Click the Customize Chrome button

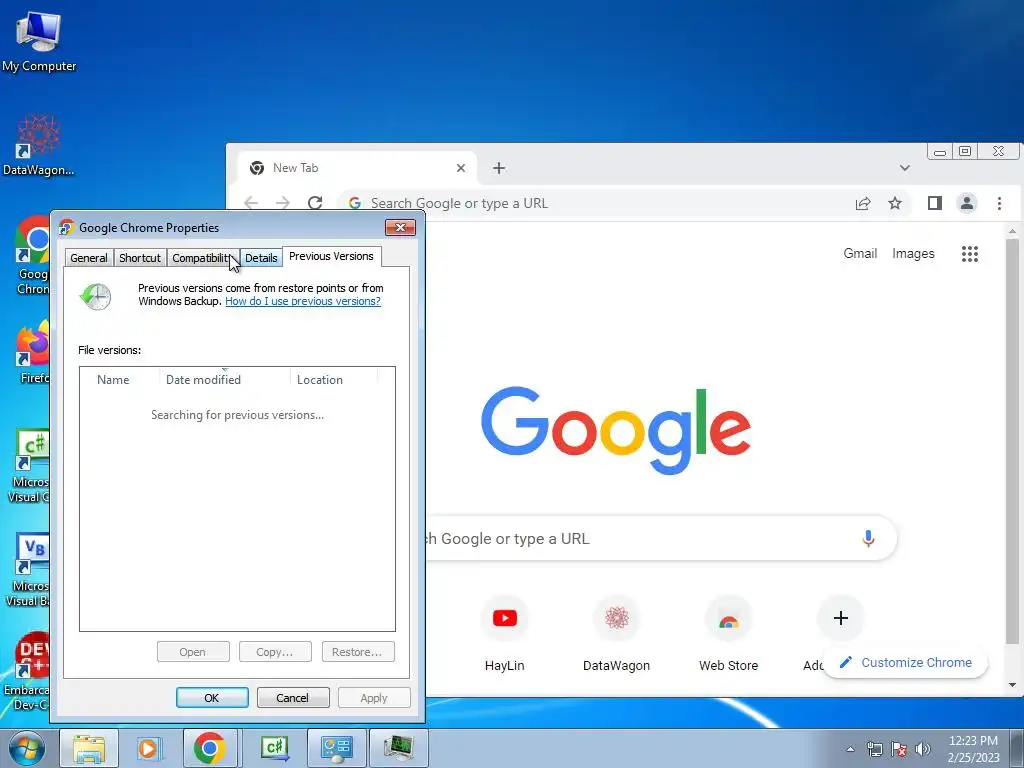click(x=905, y=662)
